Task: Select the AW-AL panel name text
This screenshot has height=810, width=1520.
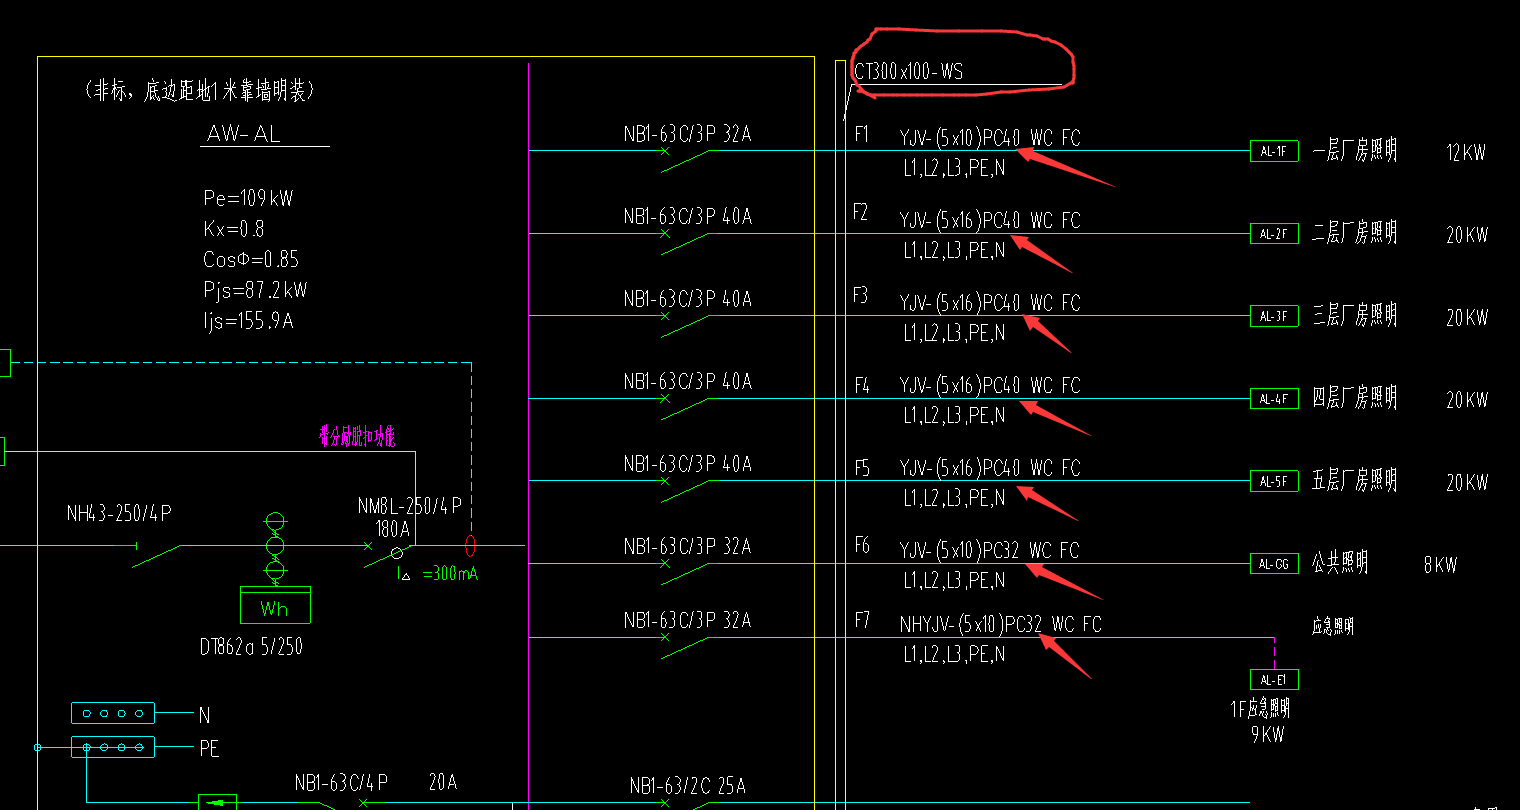Action: click(243, 133)
